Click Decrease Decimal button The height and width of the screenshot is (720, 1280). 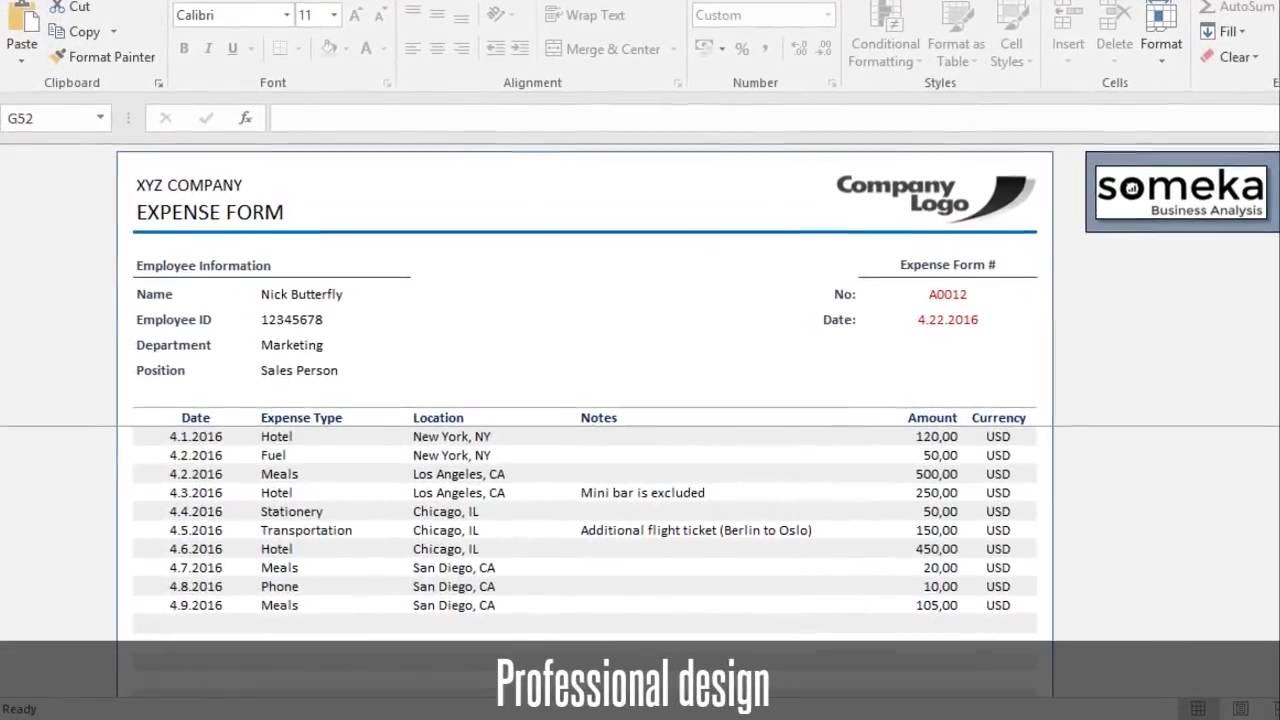825,48
